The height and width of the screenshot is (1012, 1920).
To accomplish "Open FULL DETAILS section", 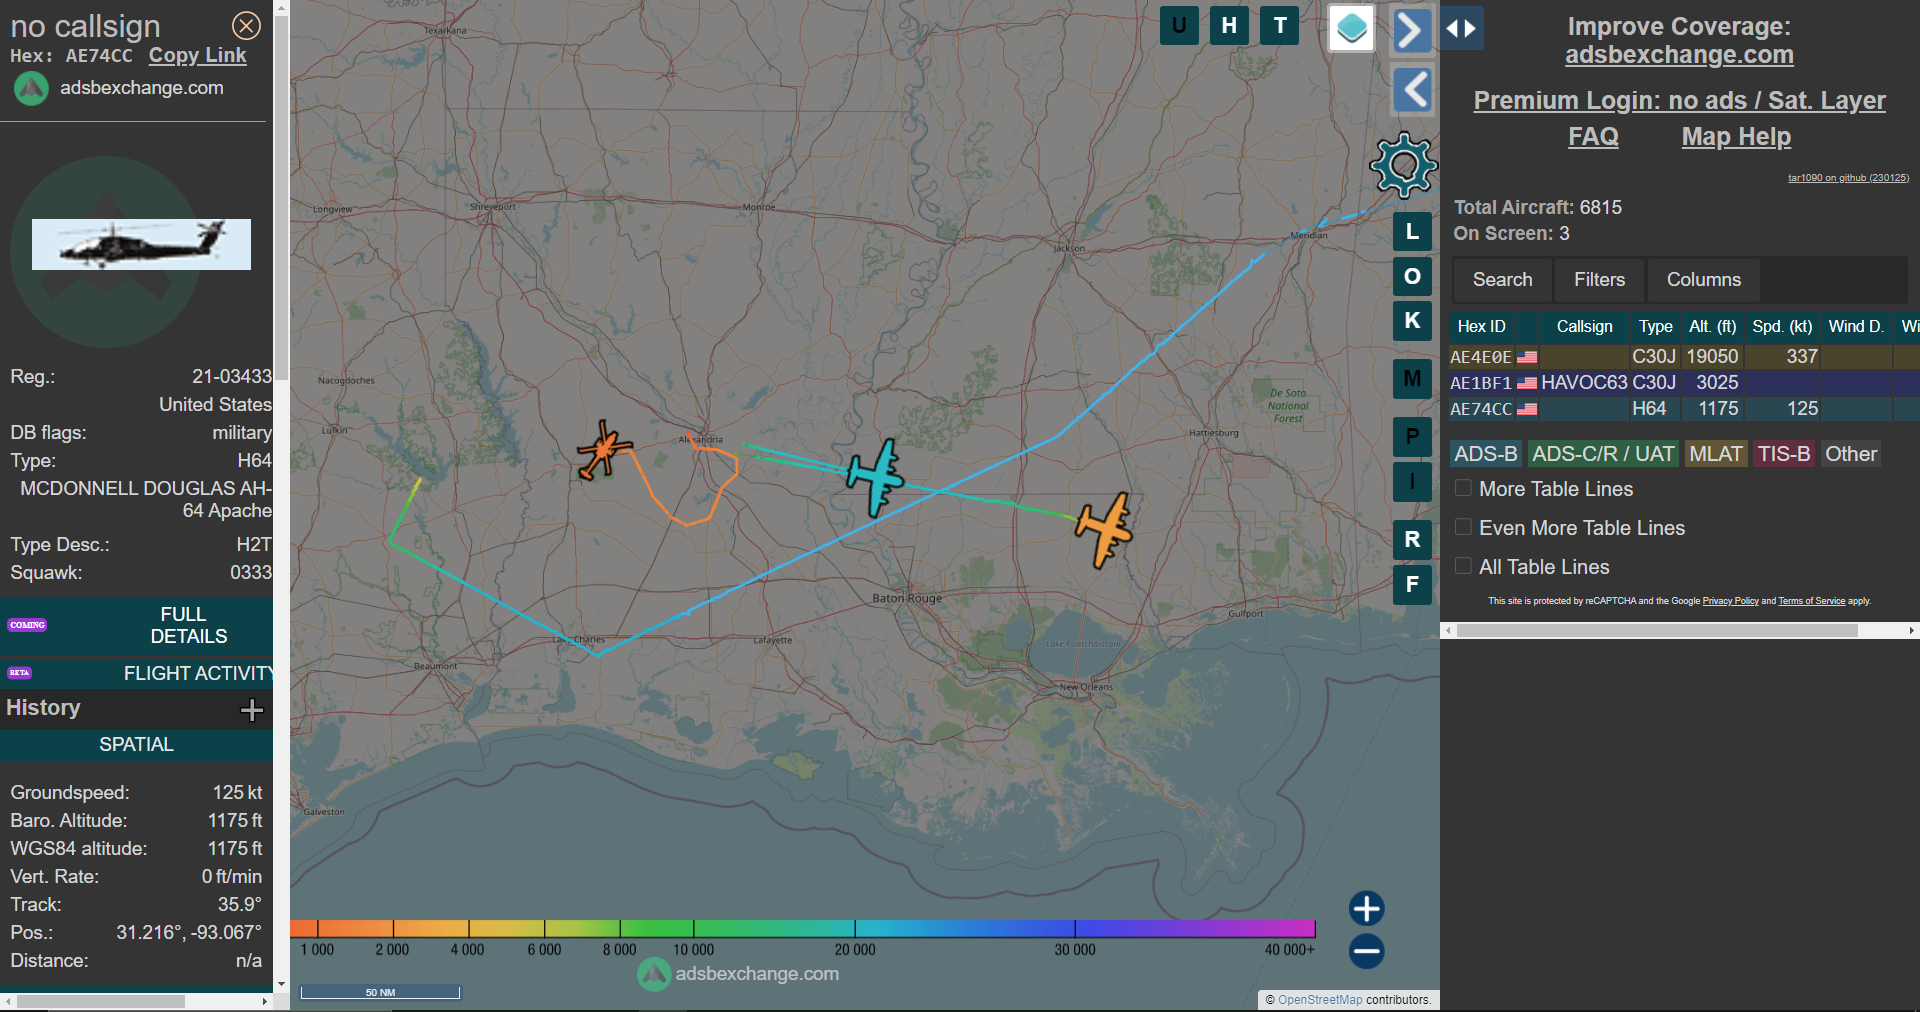I will pos(136,625).
